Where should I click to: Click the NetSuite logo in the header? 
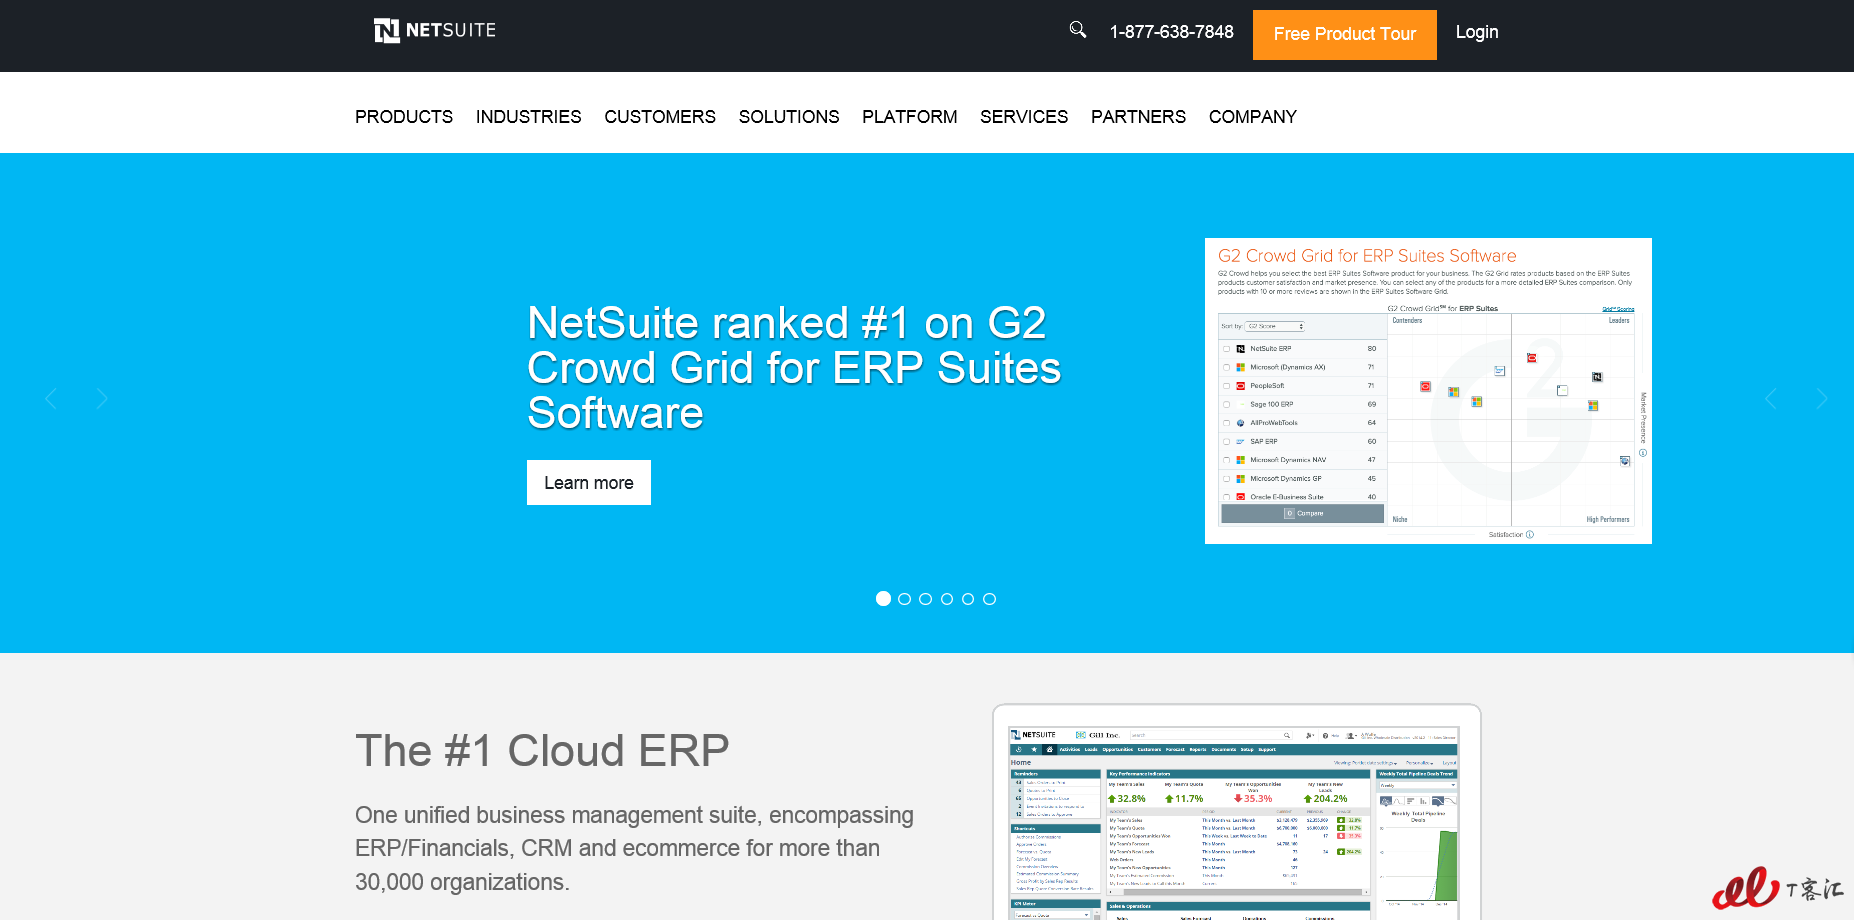tap(435, 31)
